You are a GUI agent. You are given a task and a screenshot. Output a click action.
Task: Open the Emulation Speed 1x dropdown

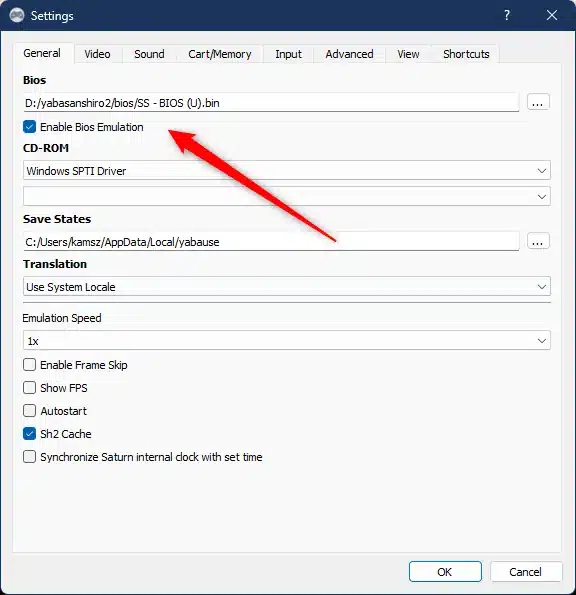coord(287,340)
